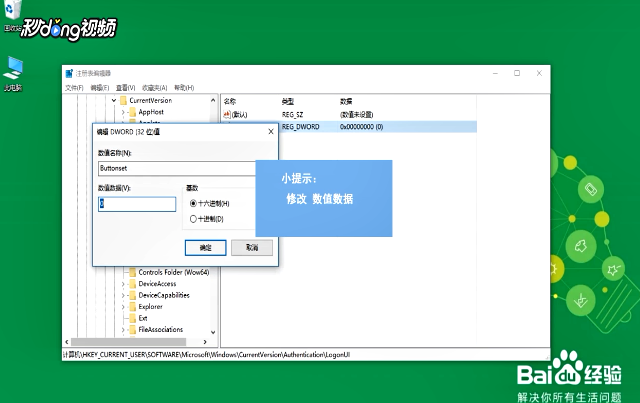Click the value name field Buttonset
Viewport: 640px width, 403px height.
[x=177, y=168]
